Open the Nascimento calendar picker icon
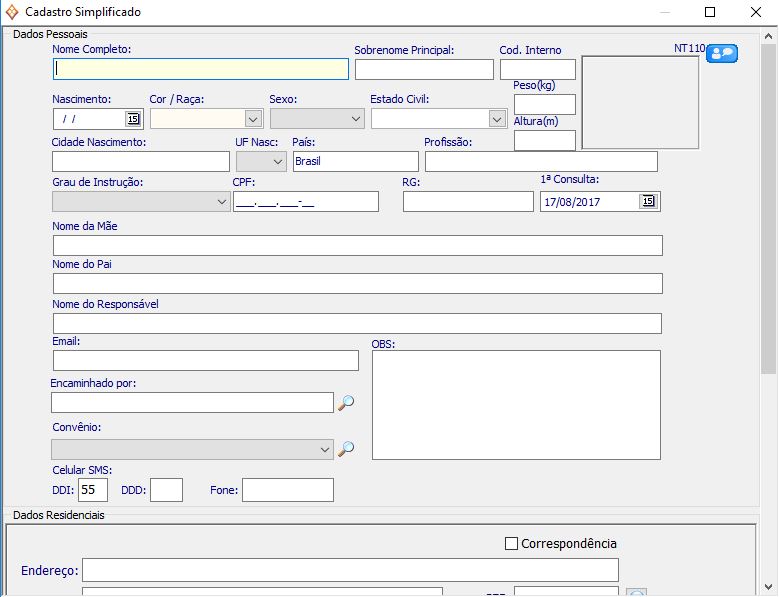This screenshot has height=597, width=779. (133, 119)
